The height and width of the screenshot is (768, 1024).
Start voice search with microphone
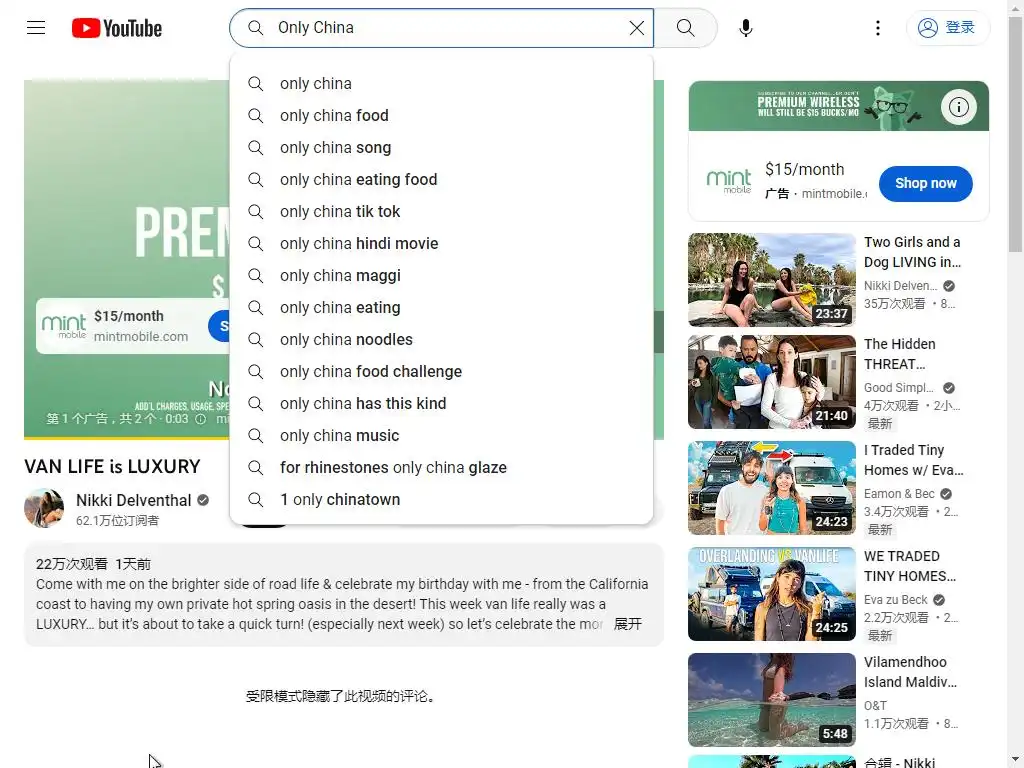(745, 27)
